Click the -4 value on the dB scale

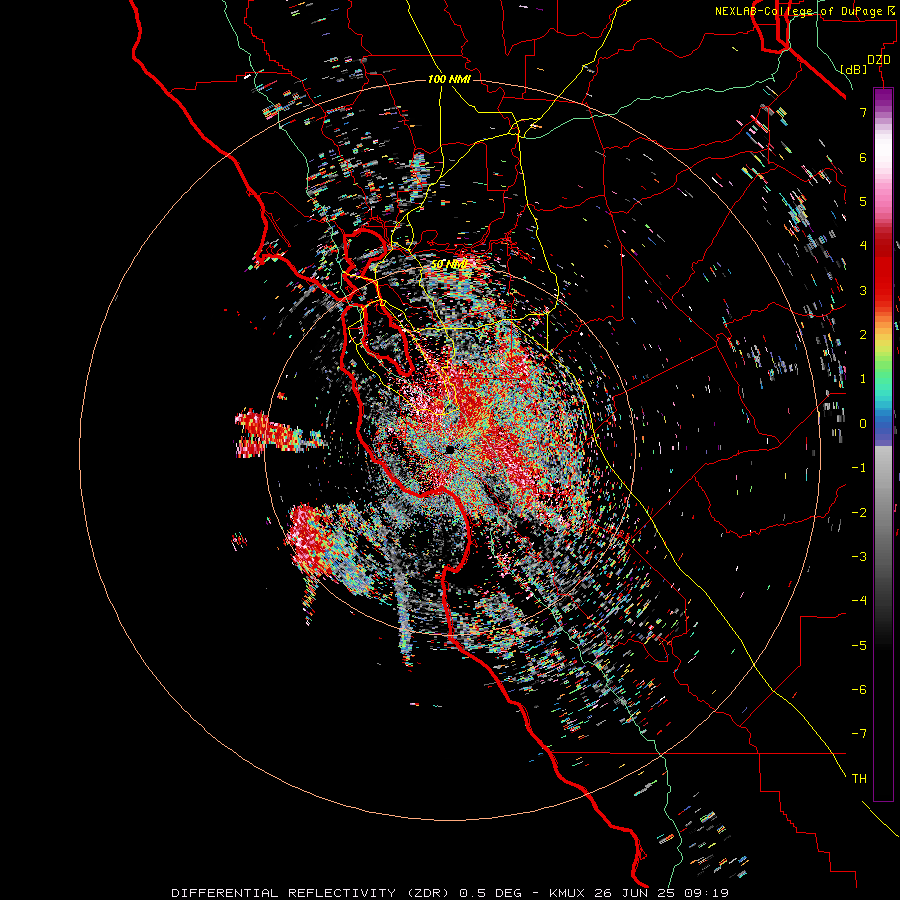(859, 601)
